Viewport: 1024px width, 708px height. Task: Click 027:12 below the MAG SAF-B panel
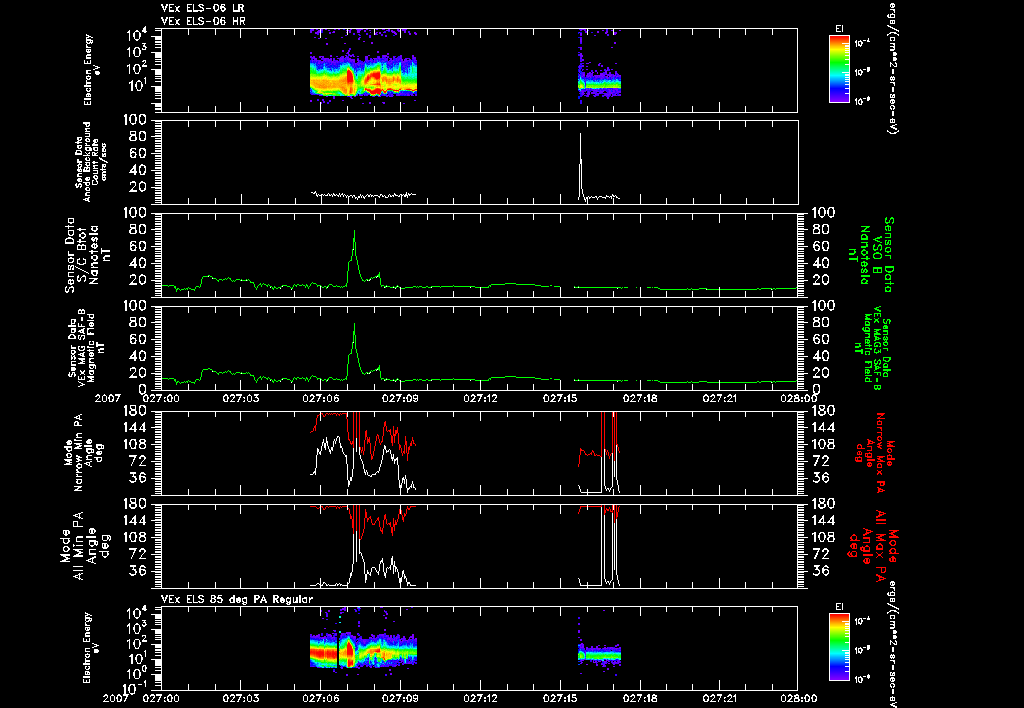point(480,398)
